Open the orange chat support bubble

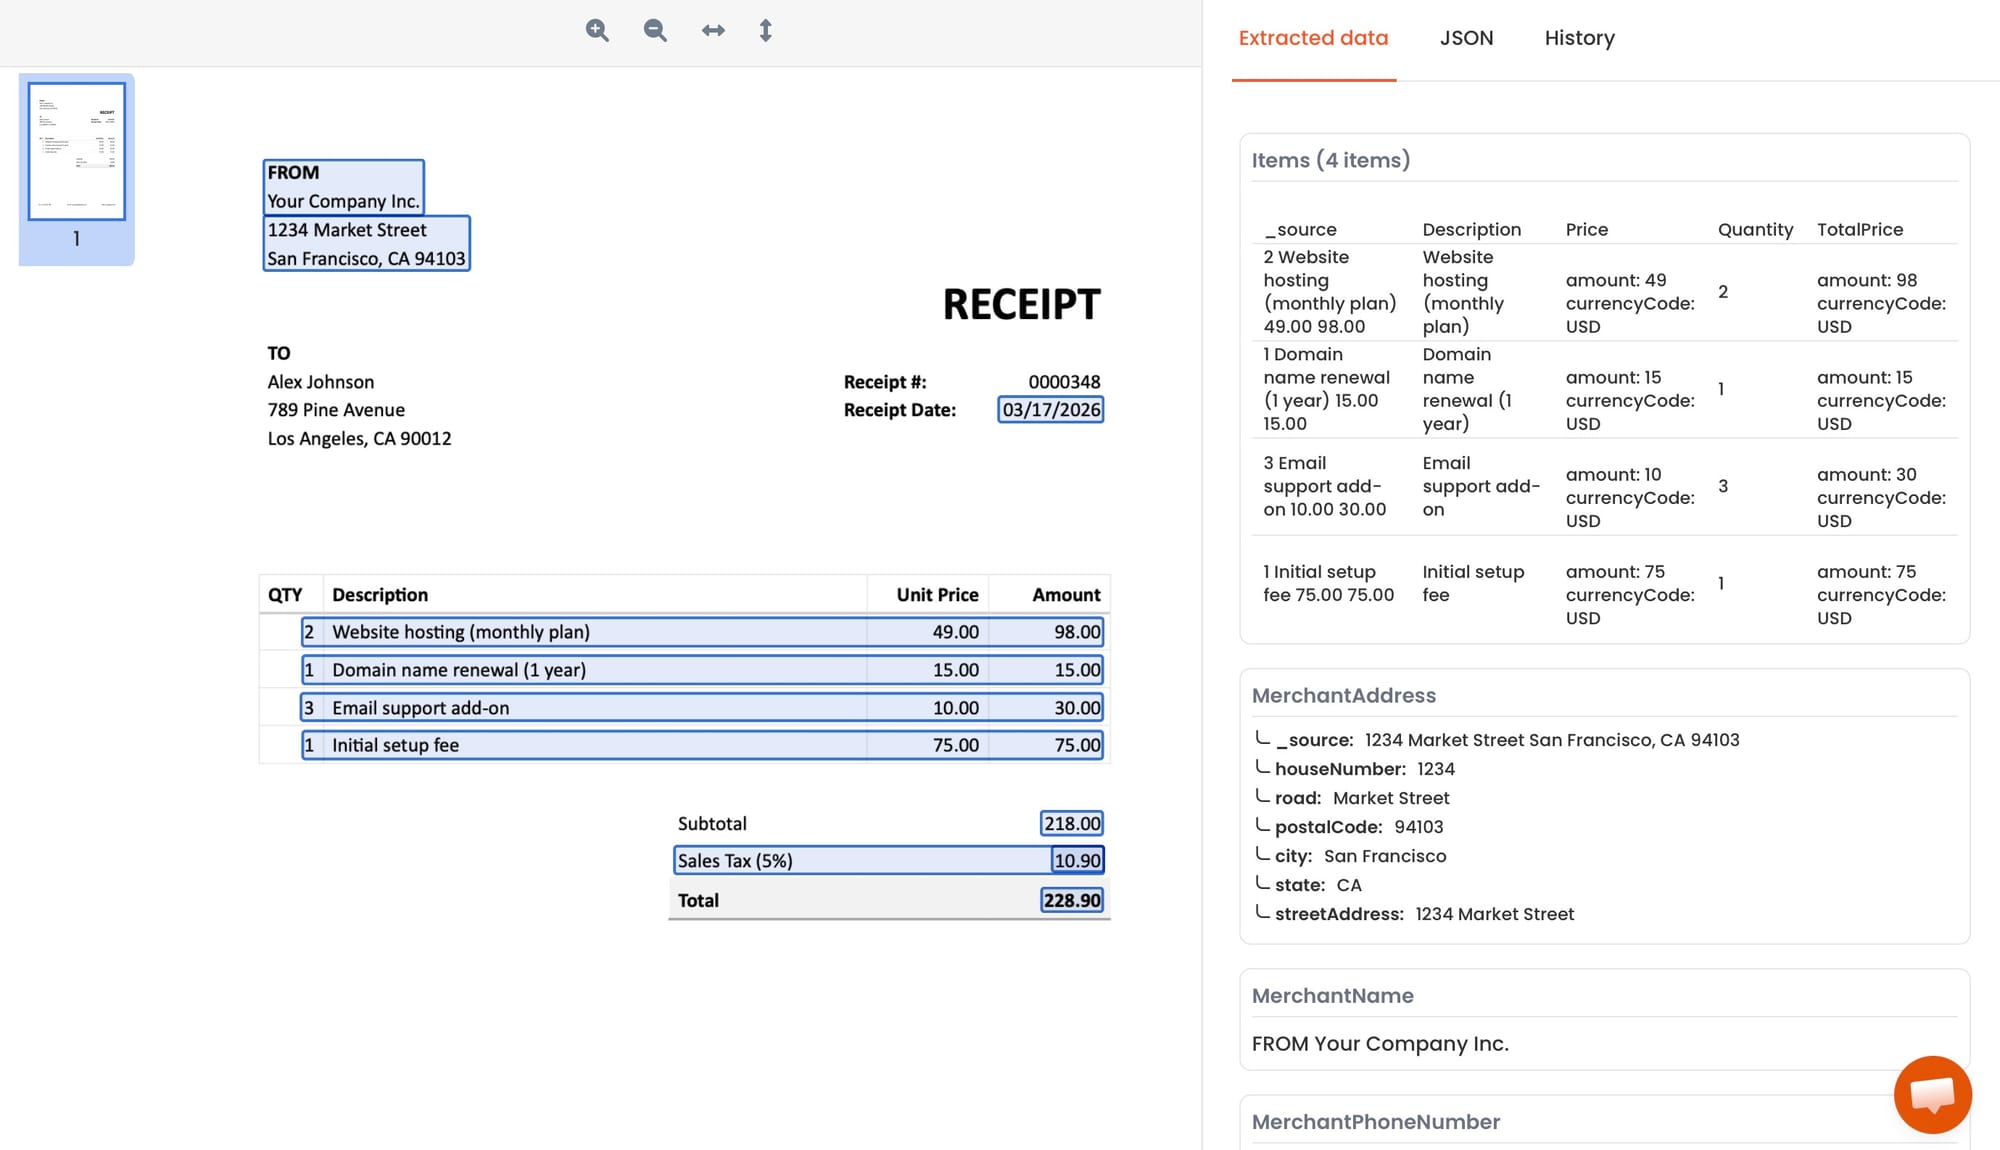[1932, 1094]
